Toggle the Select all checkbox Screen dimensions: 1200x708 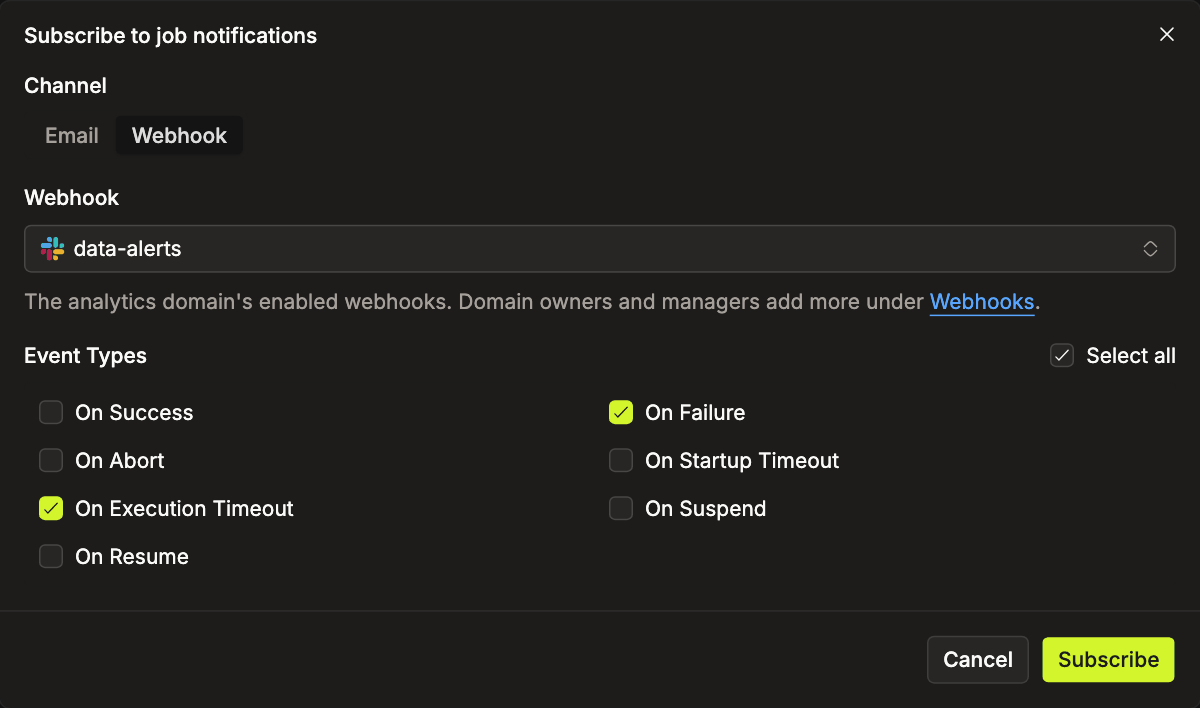click(x=1062, y=355)
